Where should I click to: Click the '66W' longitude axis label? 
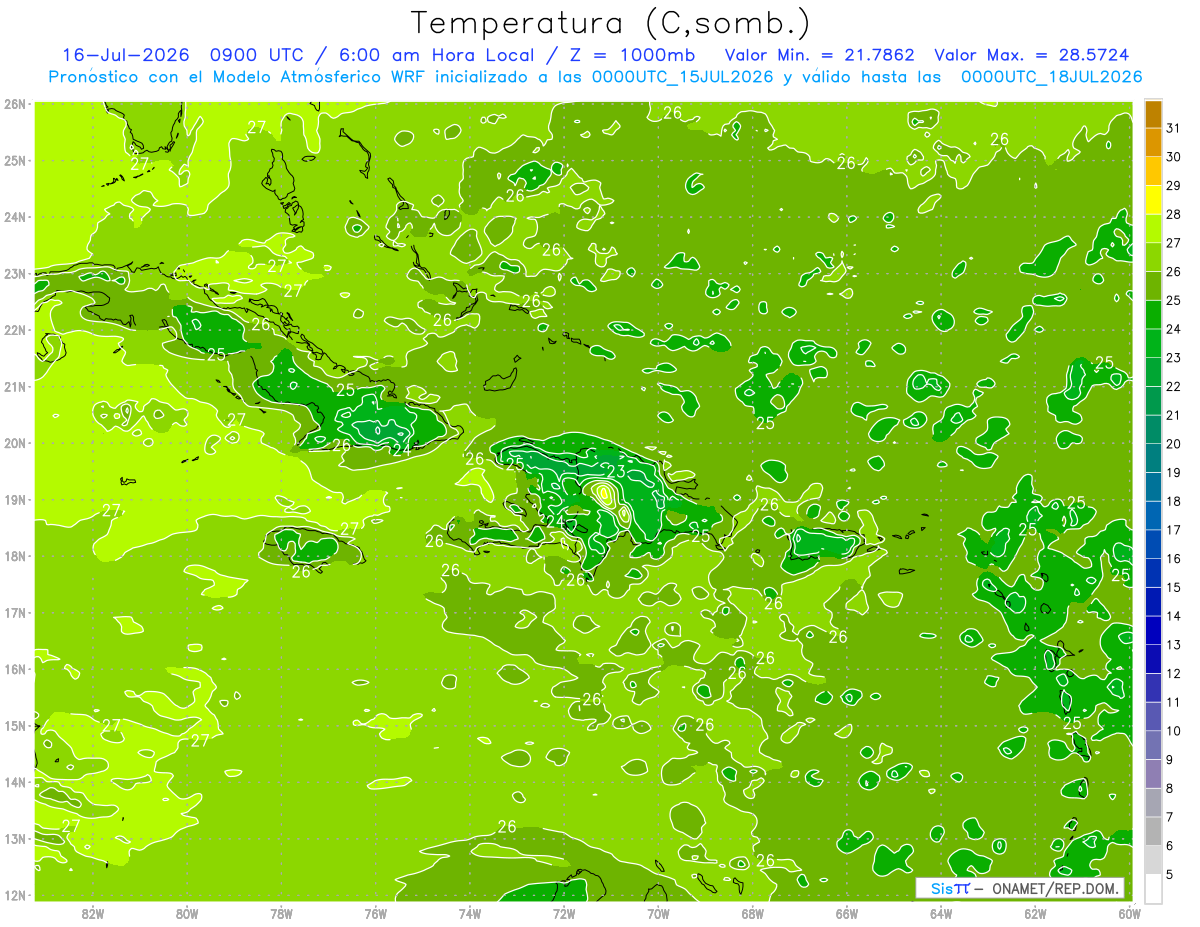(846, 912)
